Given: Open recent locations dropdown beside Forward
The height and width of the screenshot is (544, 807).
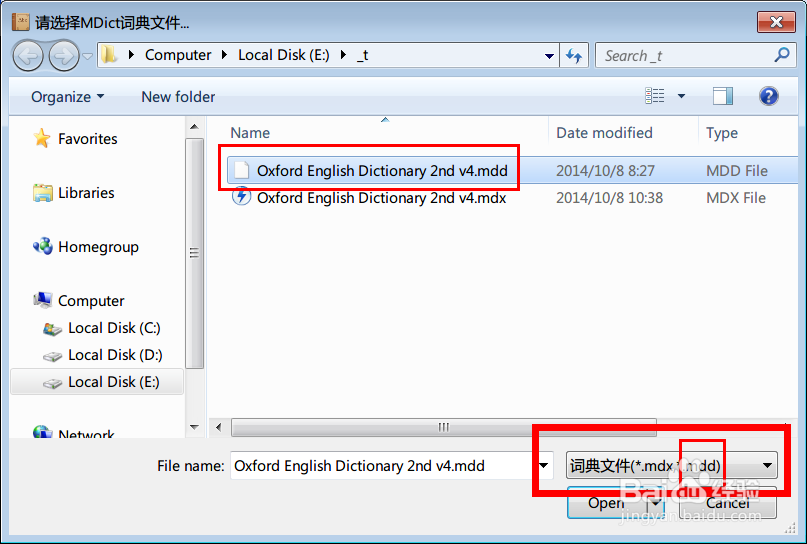Looking at the screenshot, I should click(x=87, y=56).
